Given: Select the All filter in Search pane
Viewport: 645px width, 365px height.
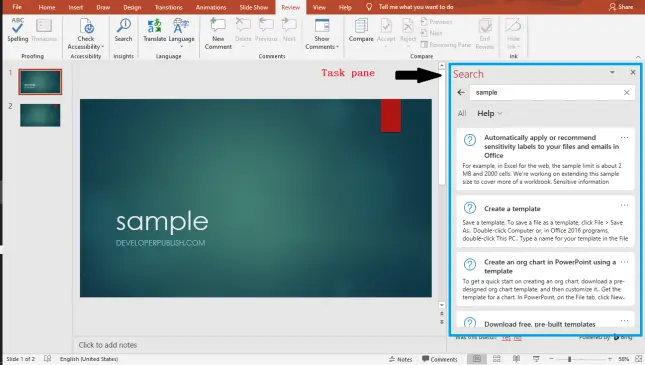Looking at the screenshot, I should [462, 113].
